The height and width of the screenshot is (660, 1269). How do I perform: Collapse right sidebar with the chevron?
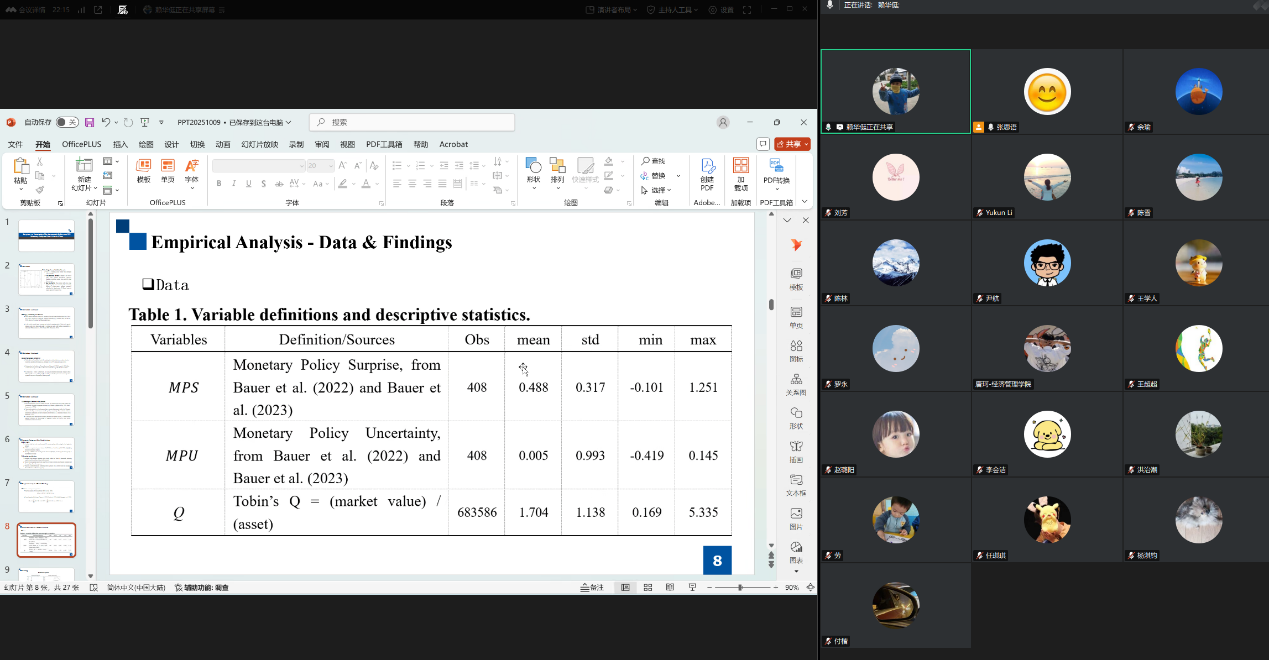(x=787, y=220)
